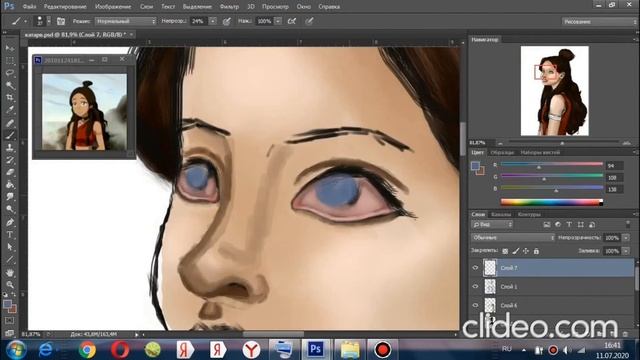Select the Rectangular Marquee tool
This screenshot has width=640, height=360.
pyautogui.click(x=10, y=60)
